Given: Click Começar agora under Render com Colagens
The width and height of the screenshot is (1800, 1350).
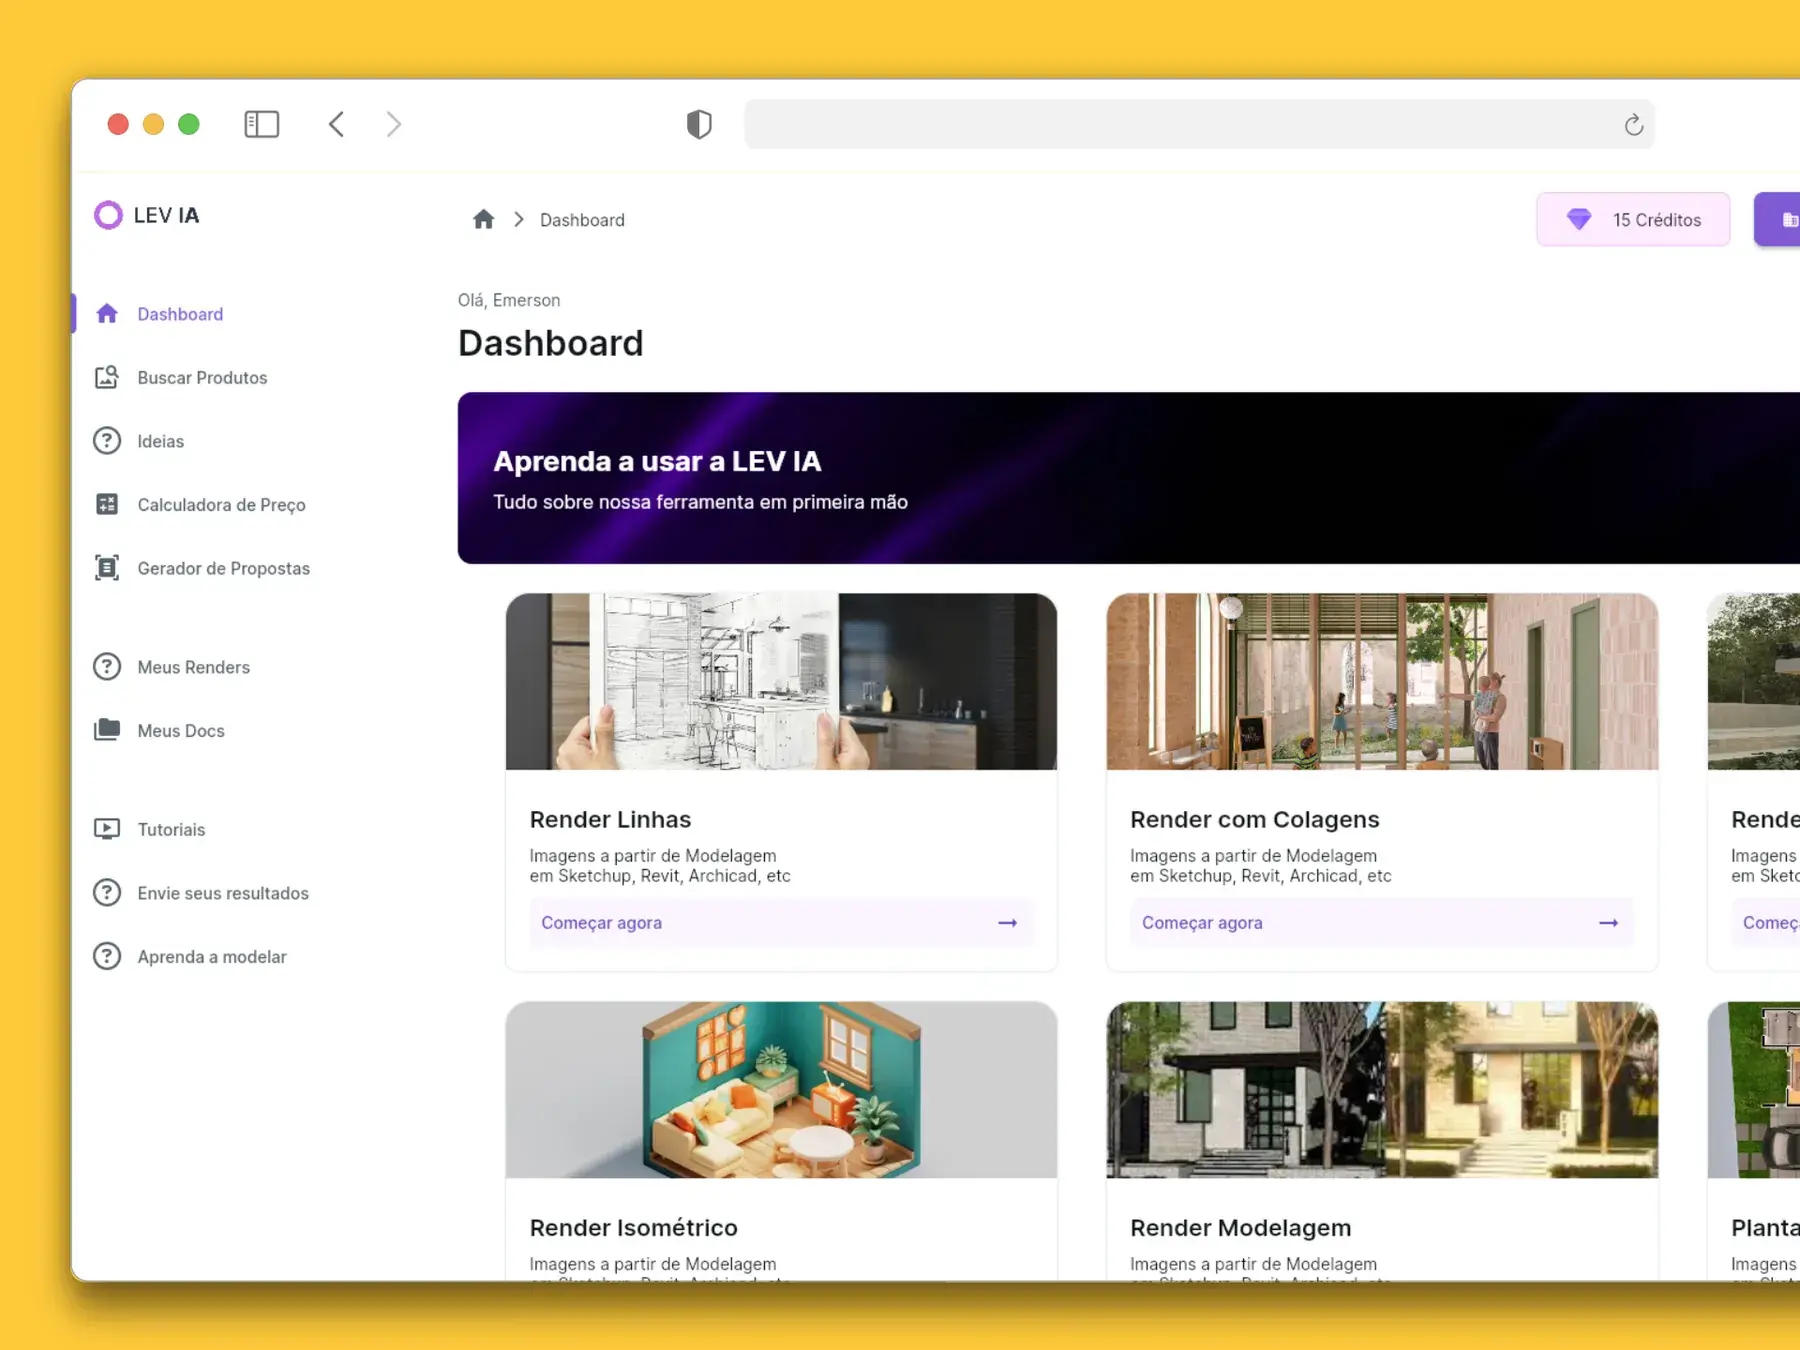Looking at the screenshot, I should (1202, 923).
